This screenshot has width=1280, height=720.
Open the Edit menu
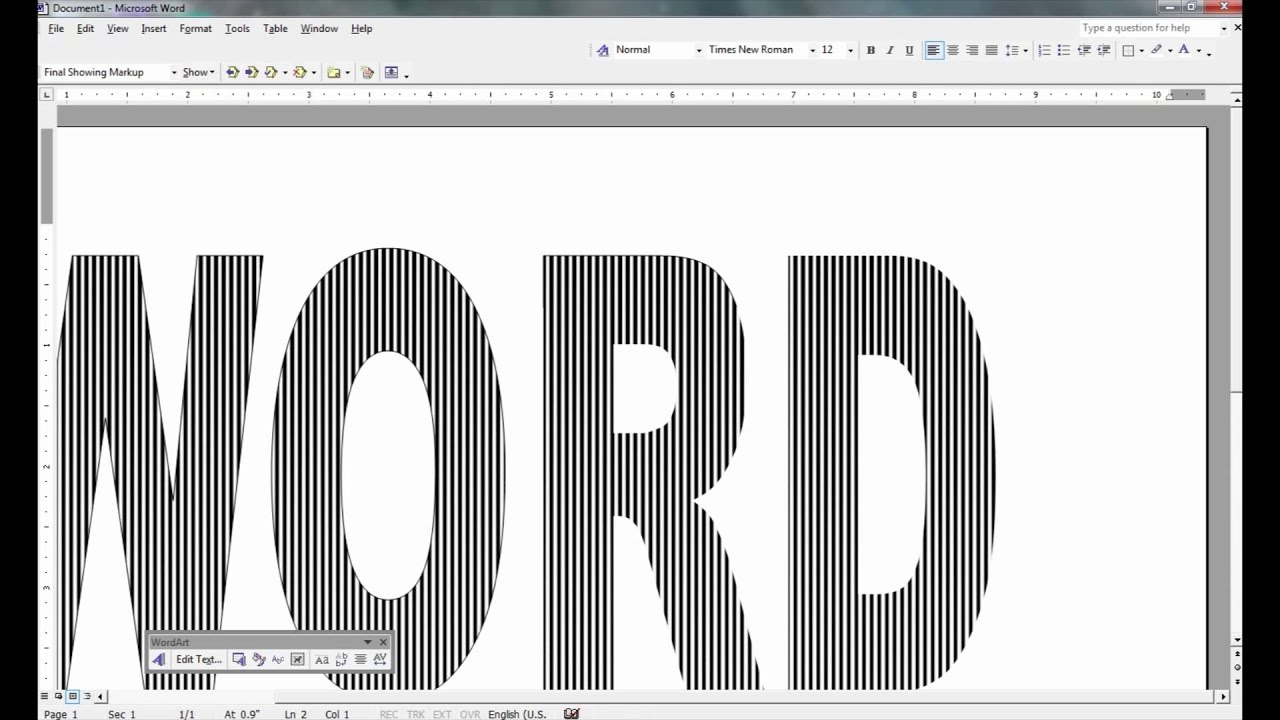[x=86, y=28]
